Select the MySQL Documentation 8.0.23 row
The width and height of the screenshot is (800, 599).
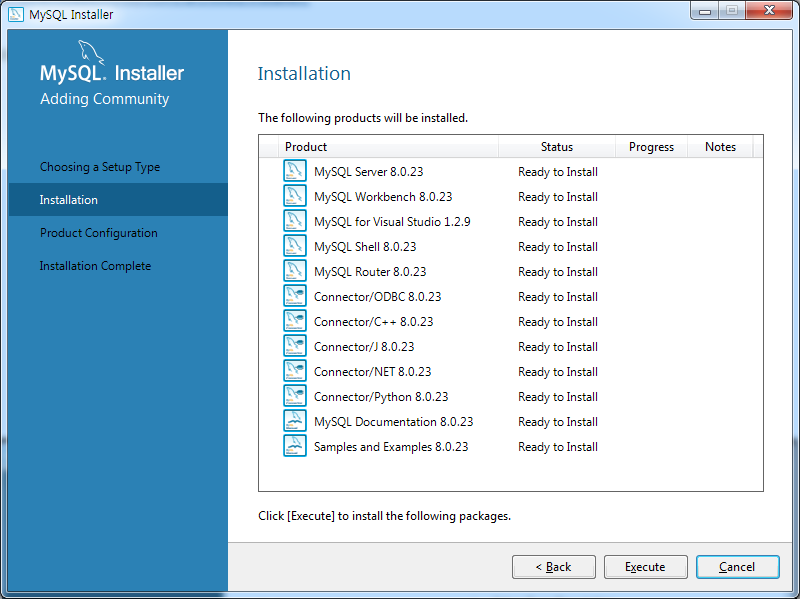click(511, 421)
